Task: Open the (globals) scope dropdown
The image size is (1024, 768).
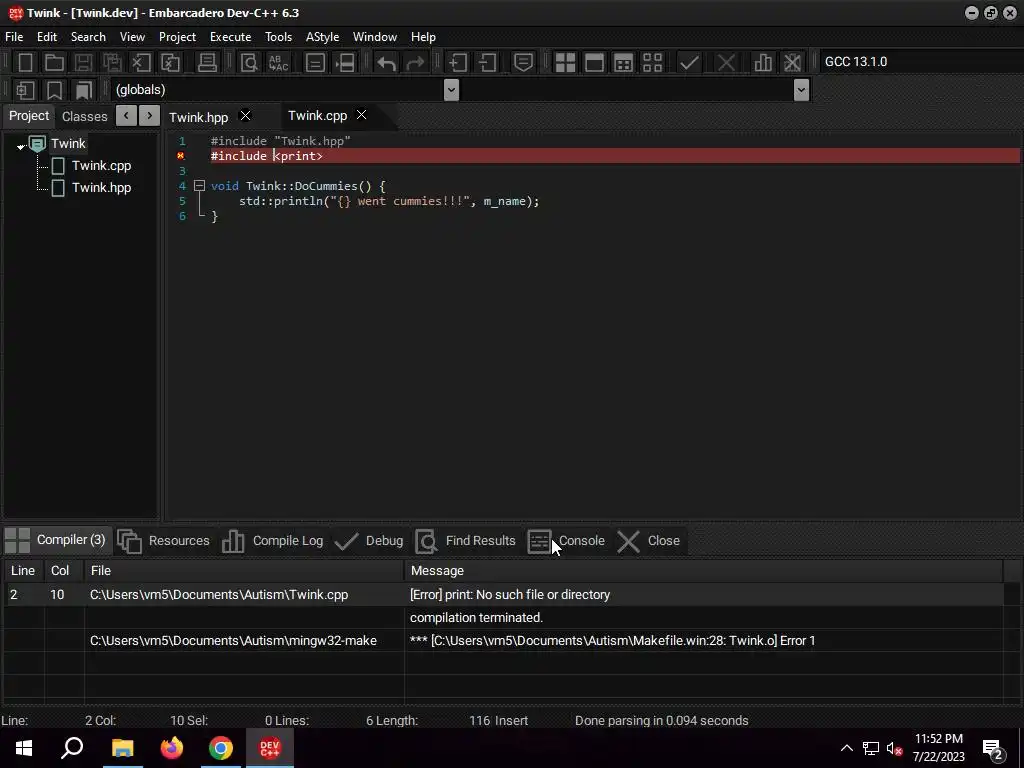Action: (x=451, y=89)
